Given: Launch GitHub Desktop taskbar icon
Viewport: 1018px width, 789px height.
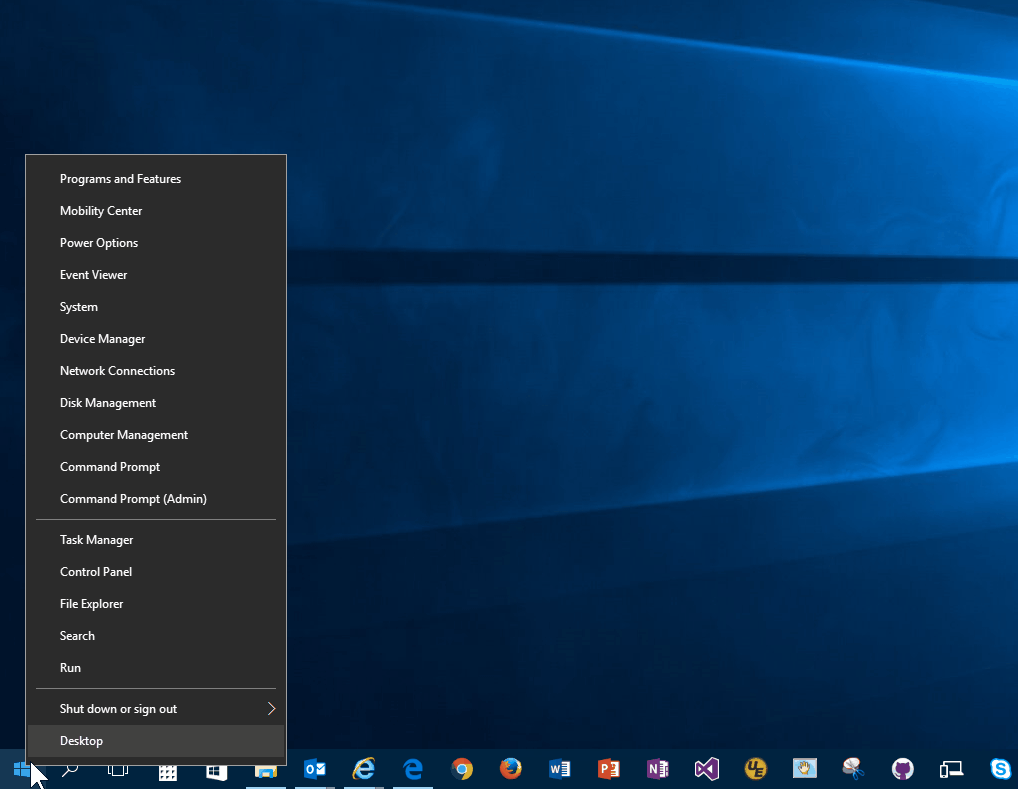Looking at the screenshot, I should tap(902, 770).
